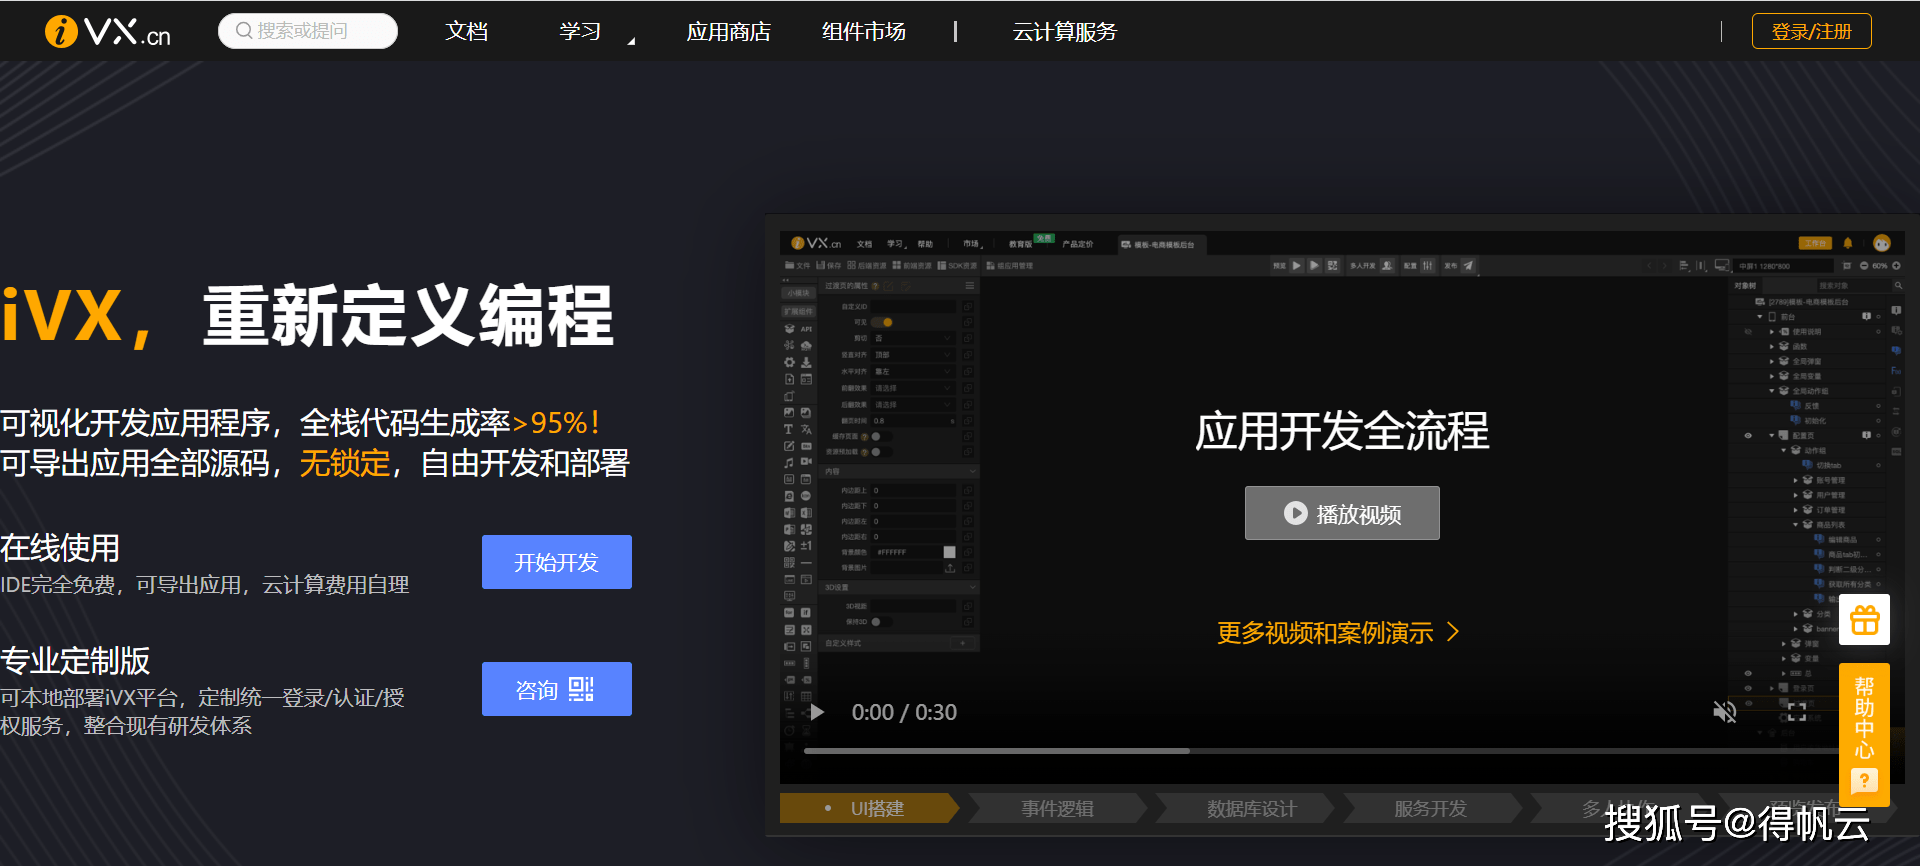Screen dimensions: 1920x866
Task: Open the 文档 menu item
Action: point(466,32)
